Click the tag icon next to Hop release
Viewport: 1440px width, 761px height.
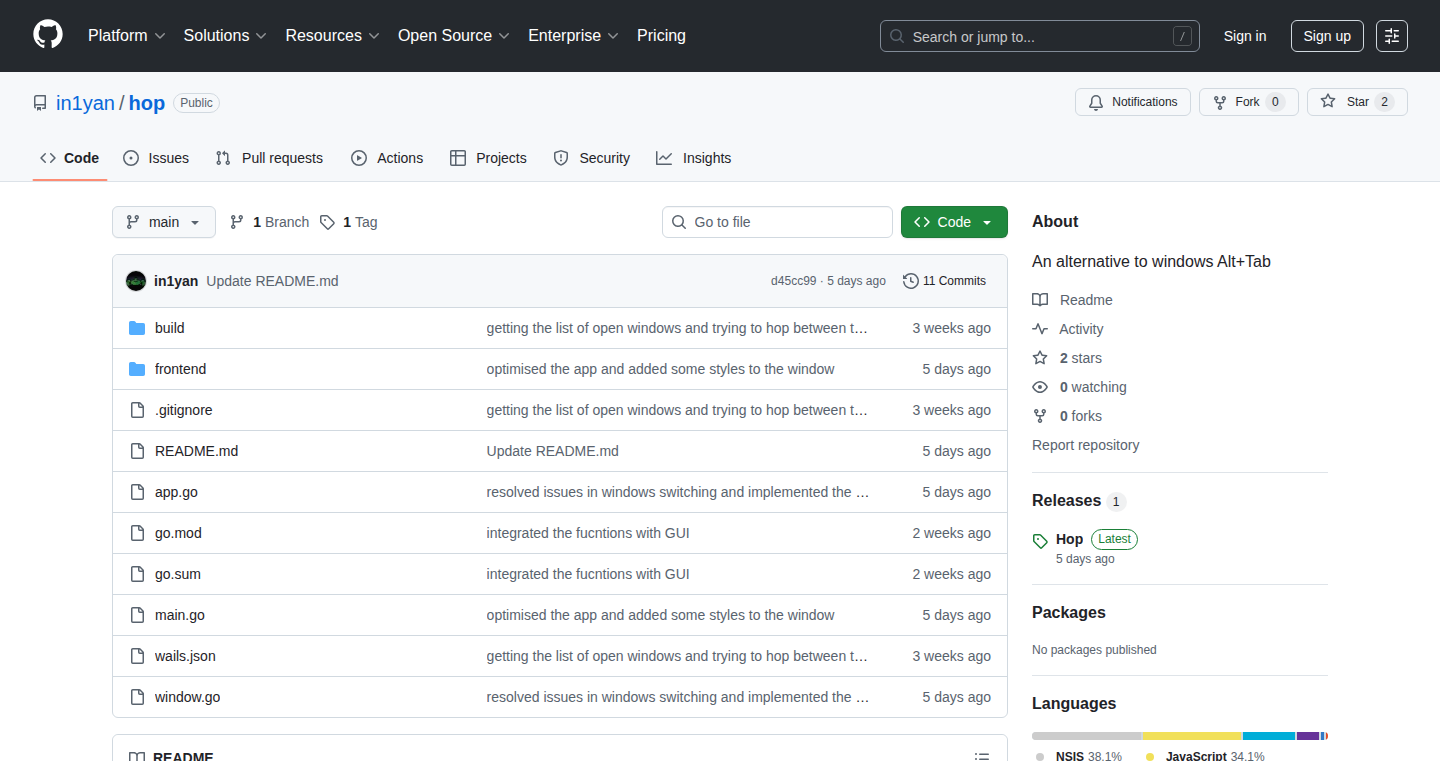(1040, 541)
